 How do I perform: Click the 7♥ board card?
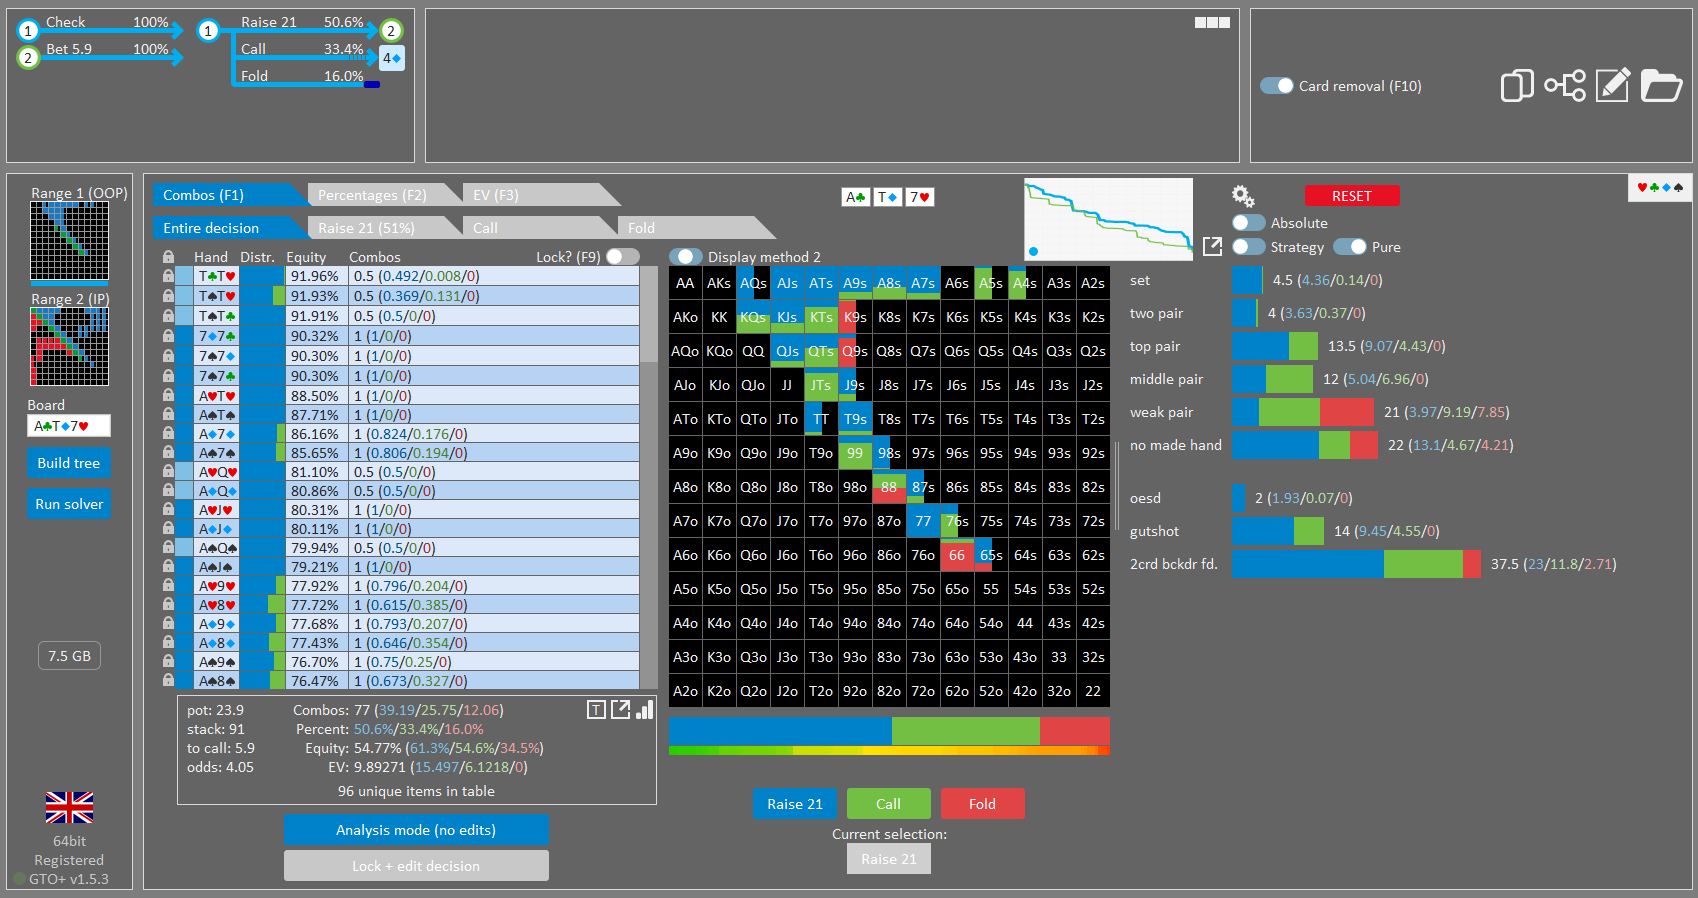click(x=920, y=197)
